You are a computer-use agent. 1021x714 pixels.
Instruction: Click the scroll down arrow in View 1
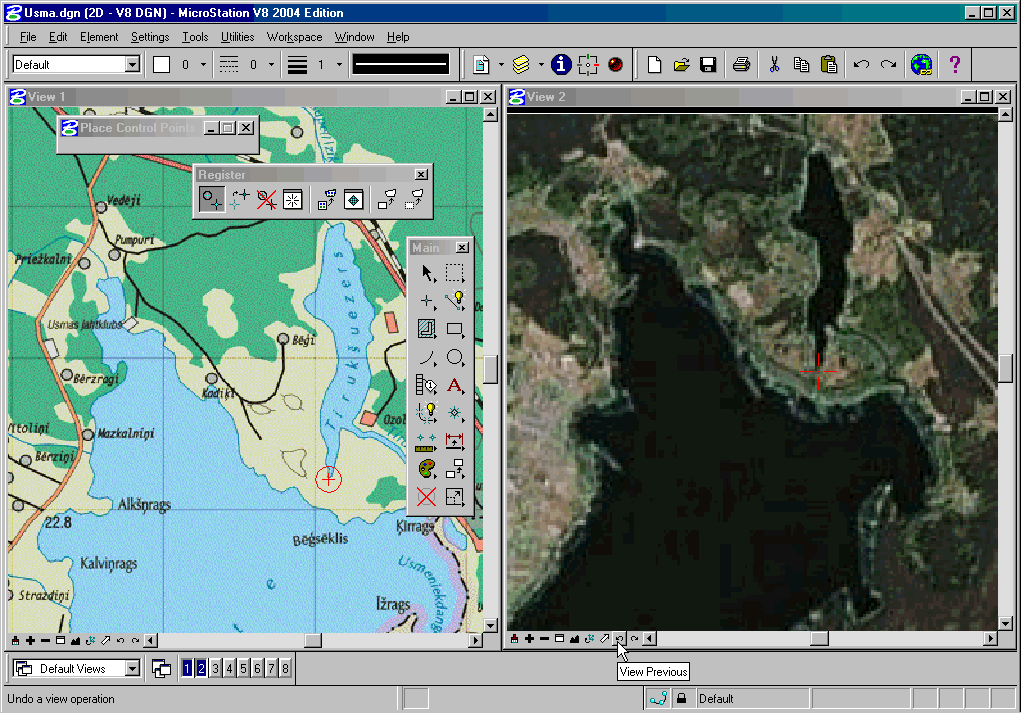[x=491, y=625]
